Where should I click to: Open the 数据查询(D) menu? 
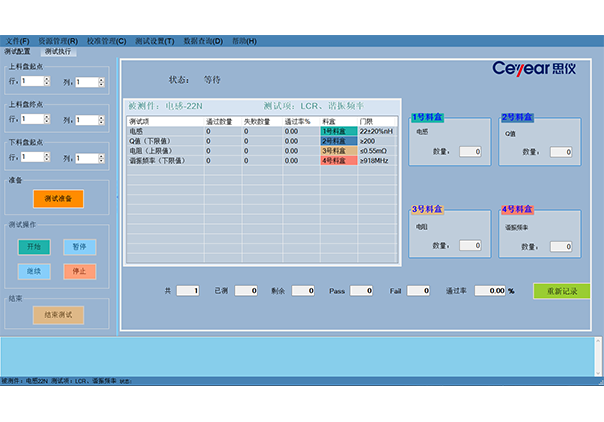pos(203,41)
